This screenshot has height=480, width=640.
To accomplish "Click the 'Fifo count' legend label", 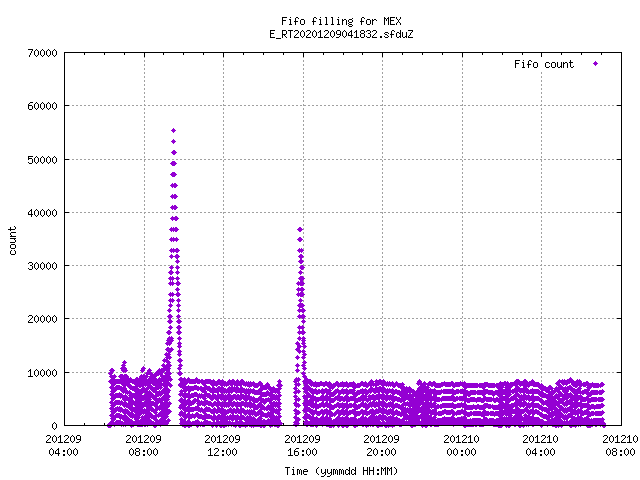I will point(544,64).
